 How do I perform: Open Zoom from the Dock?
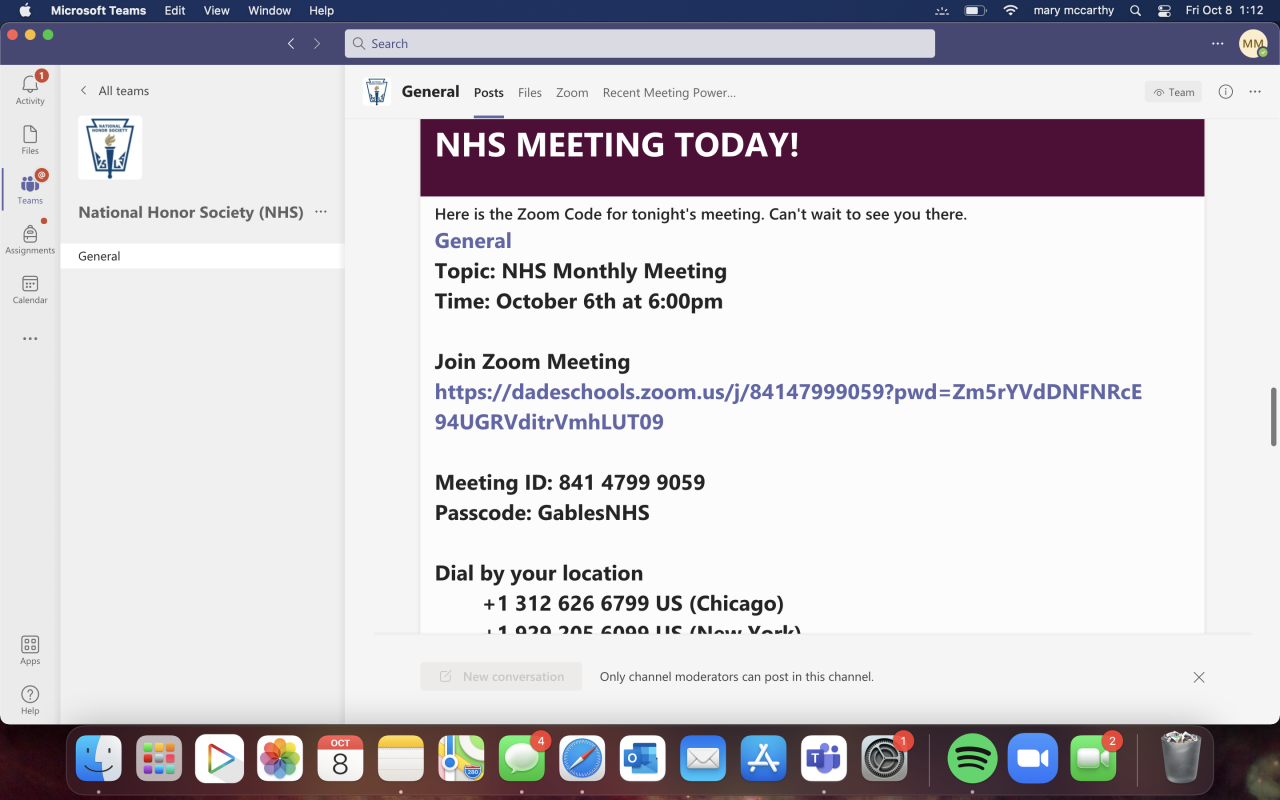(1032, 759)
